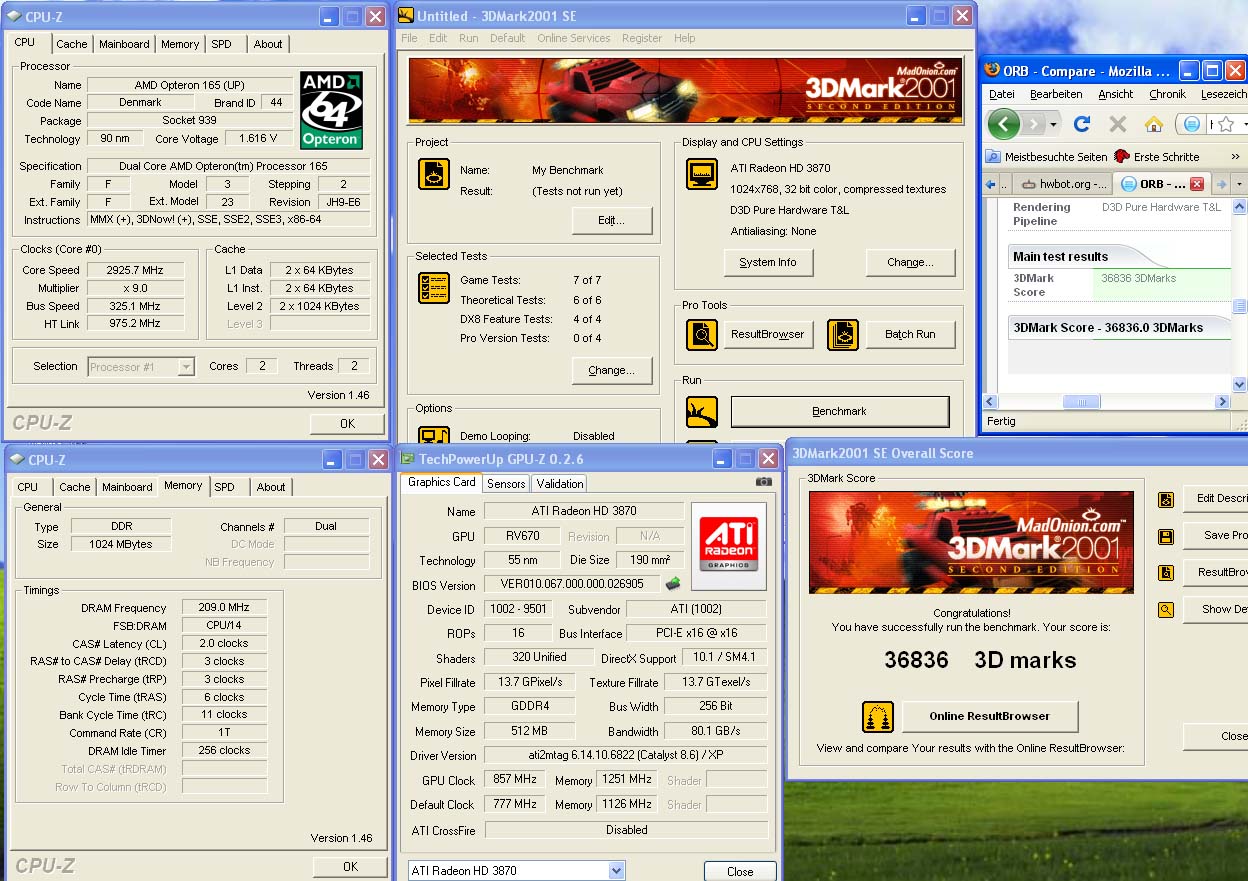Switch to the Sensors tab in GPU-Z

point(506,483)
